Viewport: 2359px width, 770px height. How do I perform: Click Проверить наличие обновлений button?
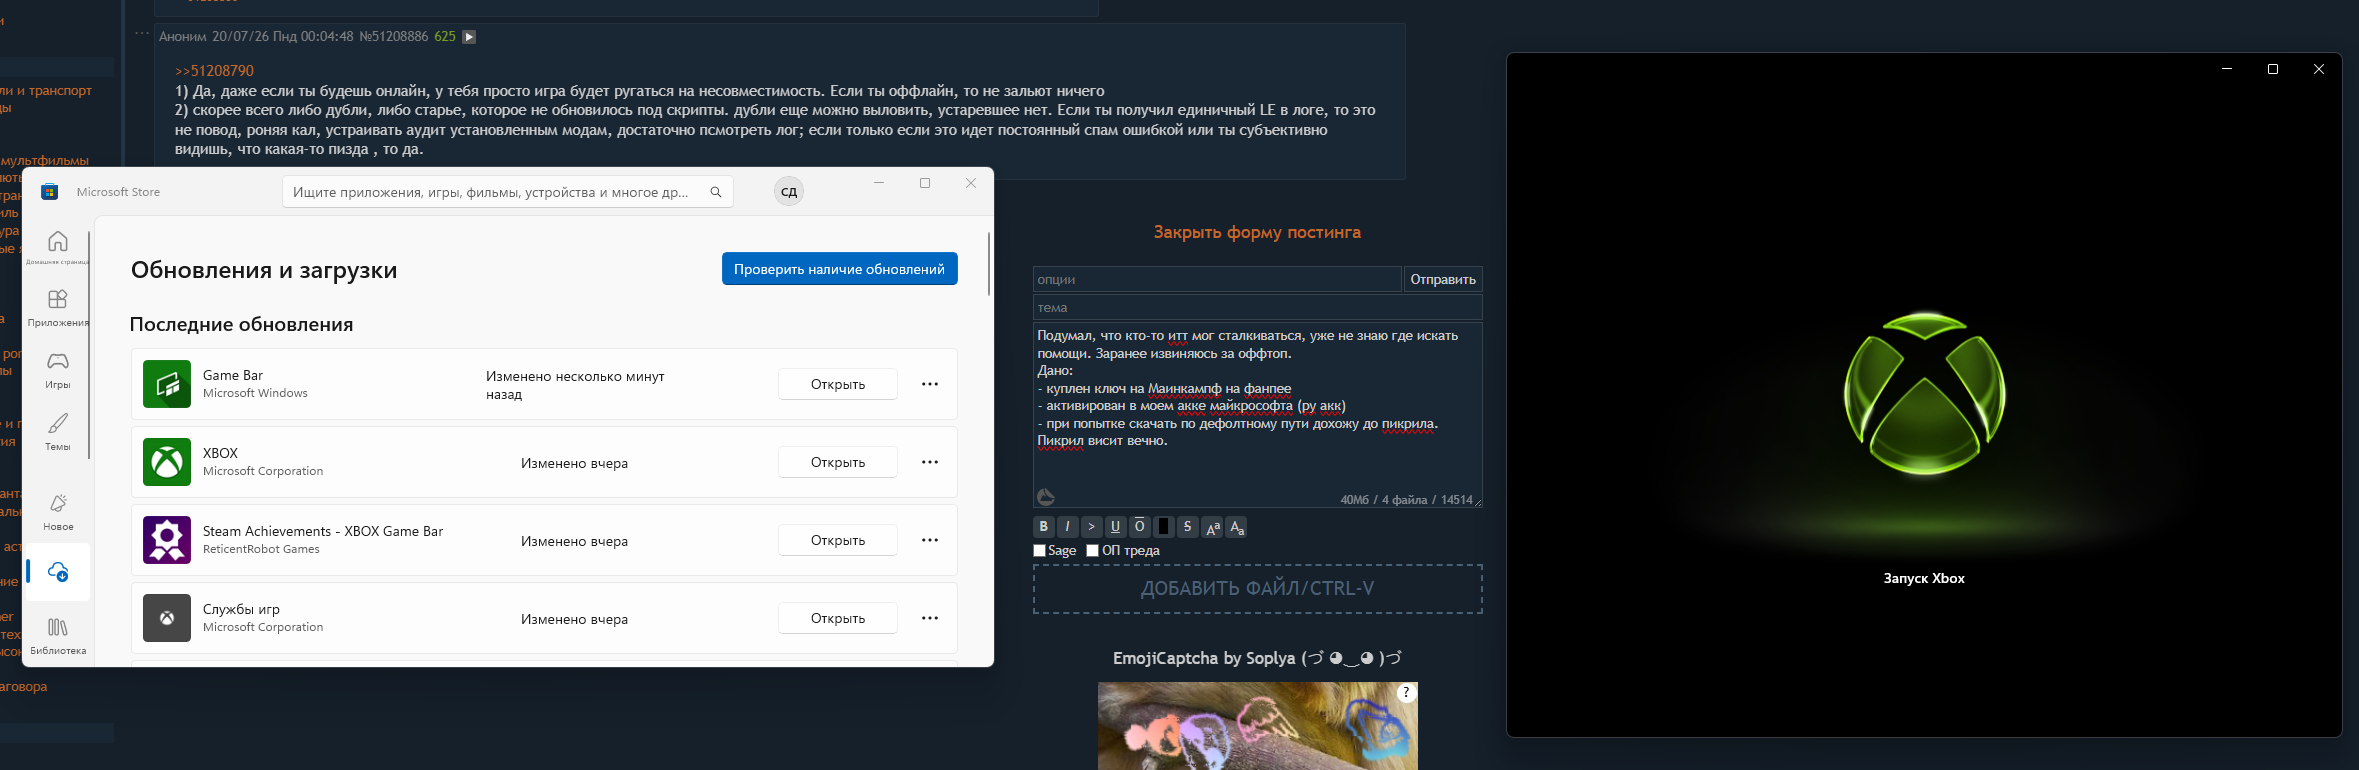(x=840, y=269)
